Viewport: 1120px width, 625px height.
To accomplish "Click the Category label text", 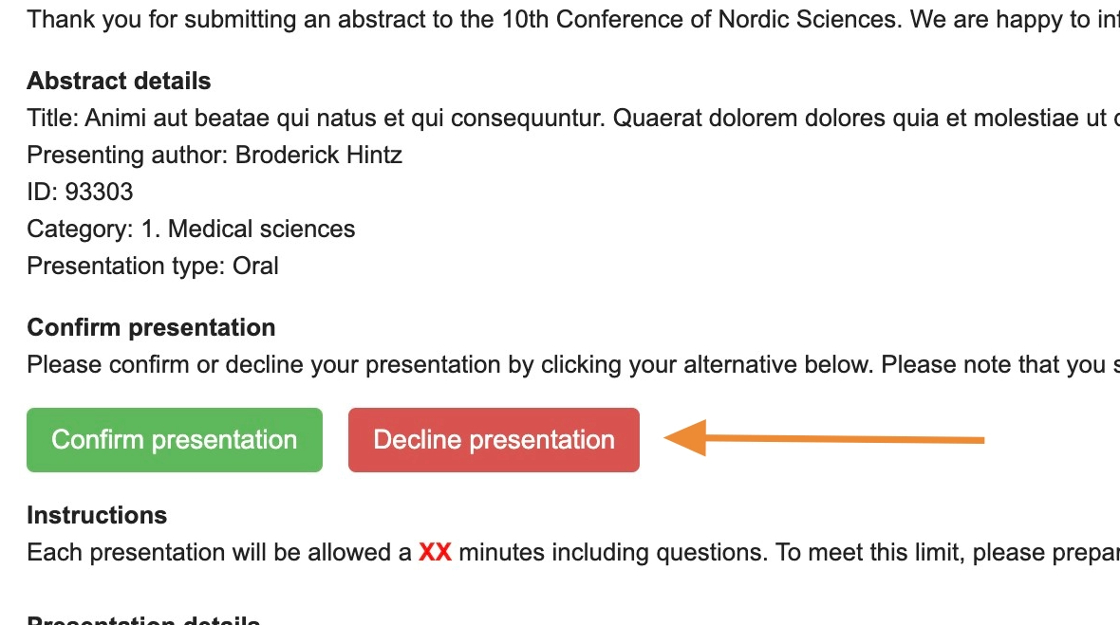I will tap(79, 229).
